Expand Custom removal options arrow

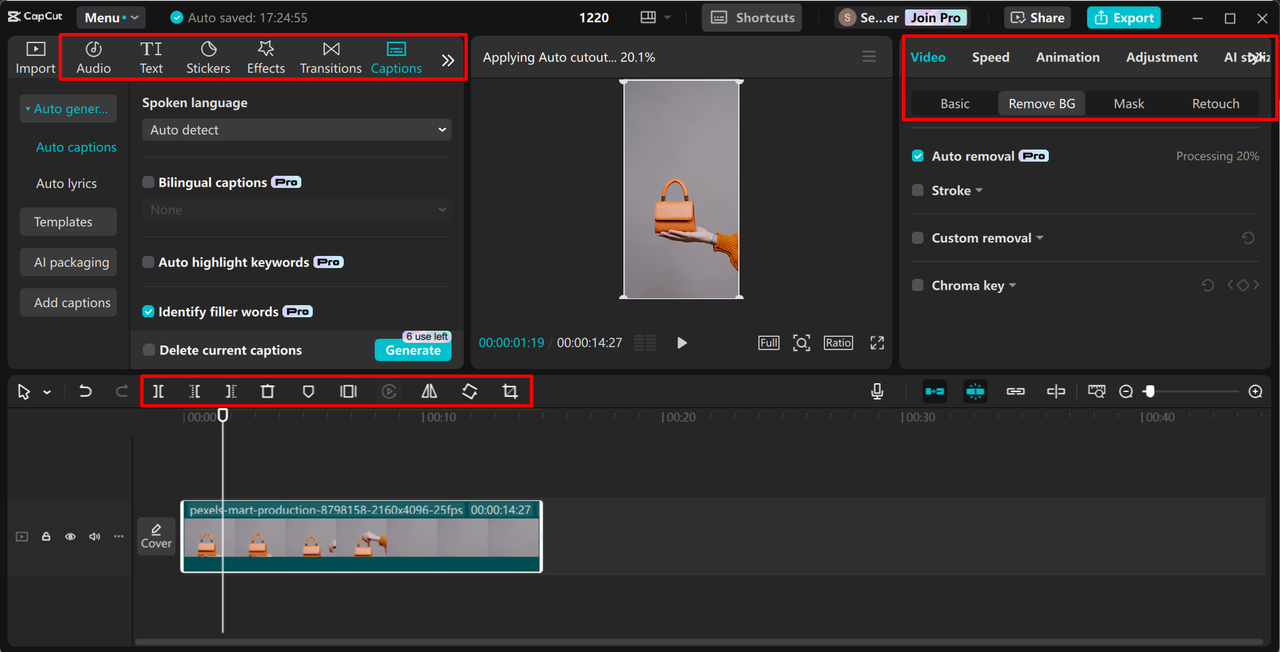[1040, 238]
